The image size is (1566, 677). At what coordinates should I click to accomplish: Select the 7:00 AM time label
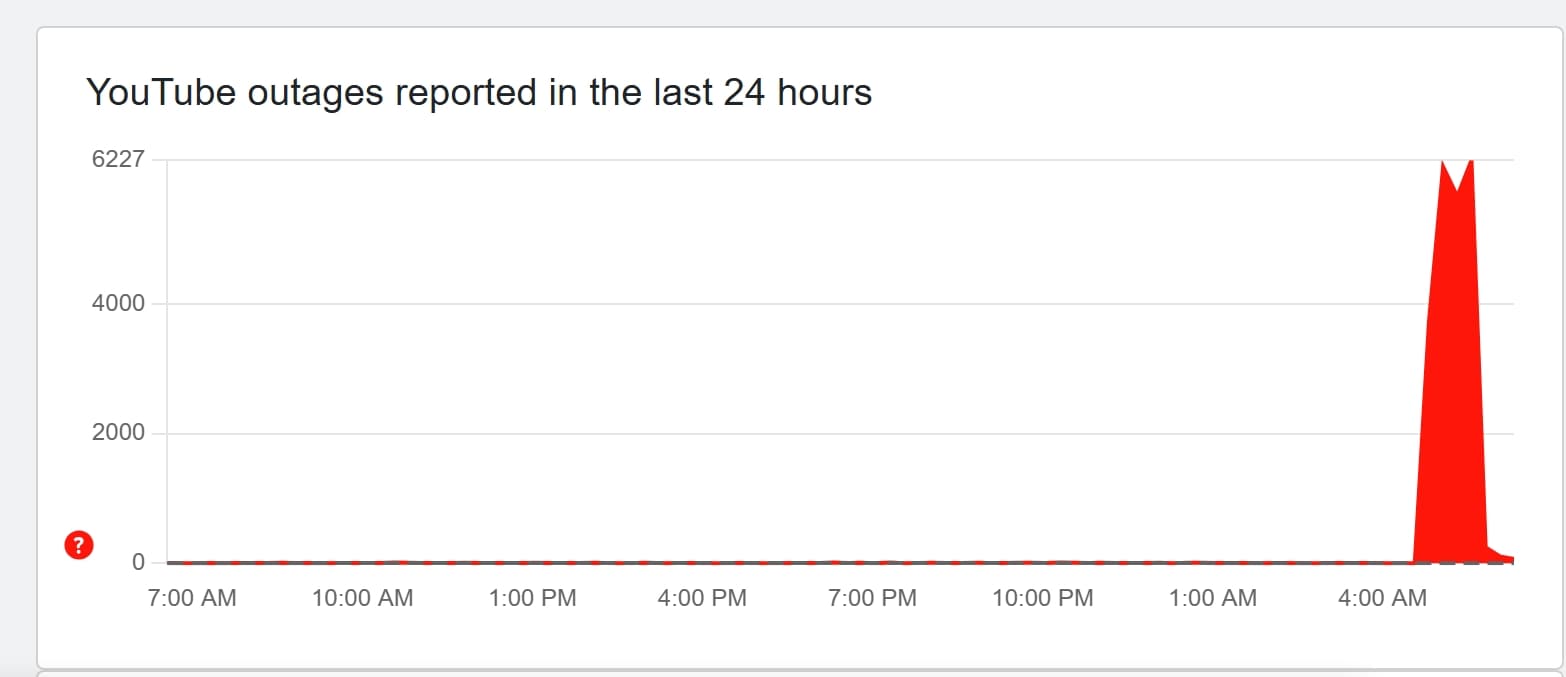[x=192, y=598]
